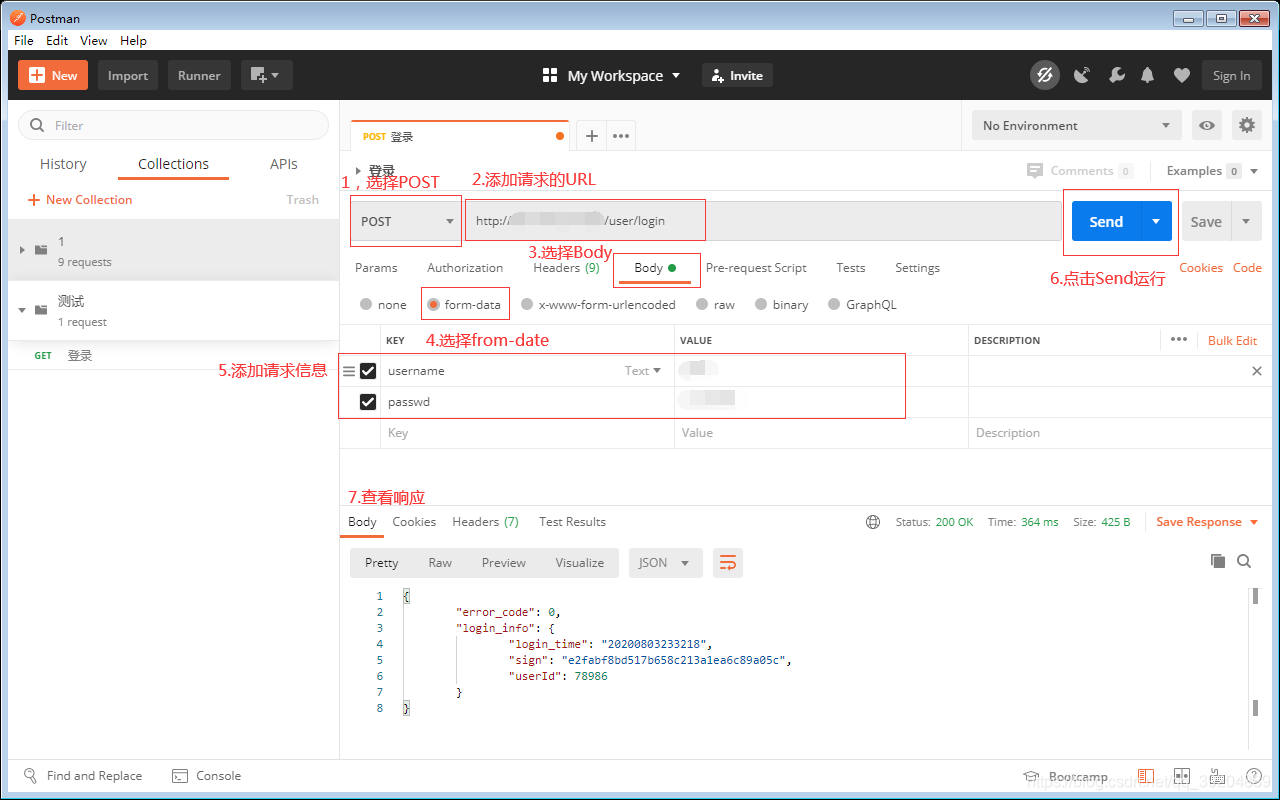Open the No Environment dropdown

(1076, 125)
